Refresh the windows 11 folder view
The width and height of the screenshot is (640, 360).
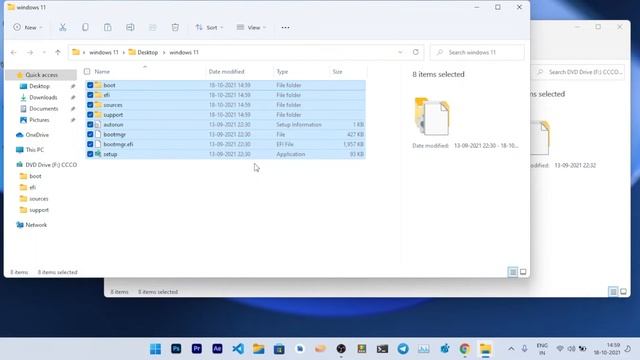416,52
